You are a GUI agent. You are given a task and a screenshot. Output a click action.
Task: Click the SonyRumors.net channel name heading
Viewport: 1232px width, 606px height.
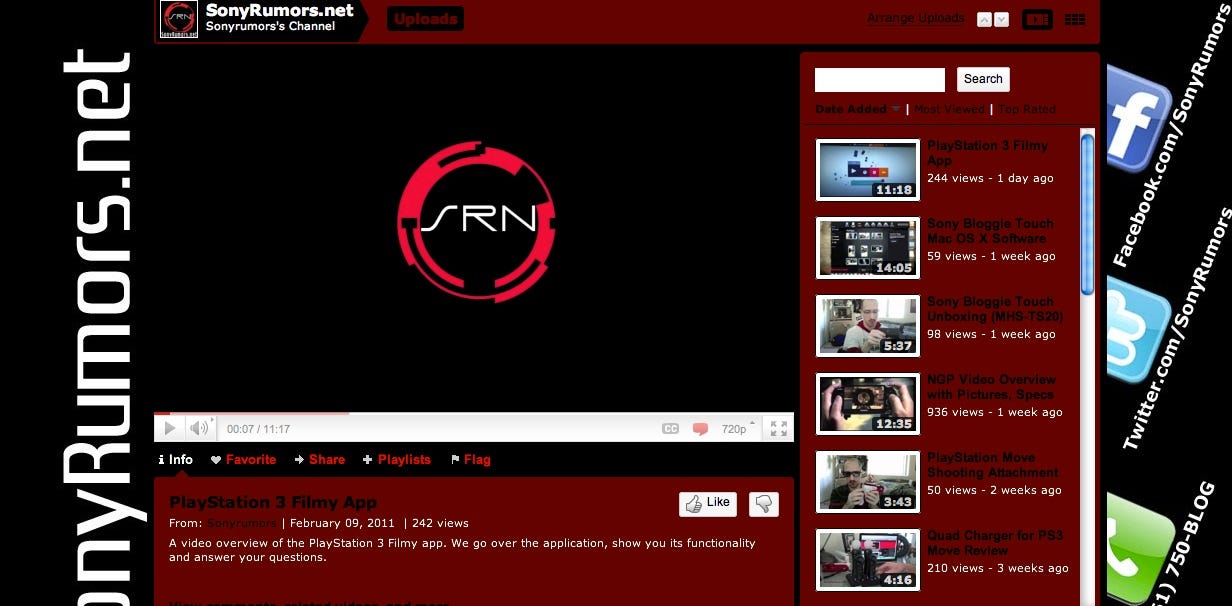click(279, 11)
